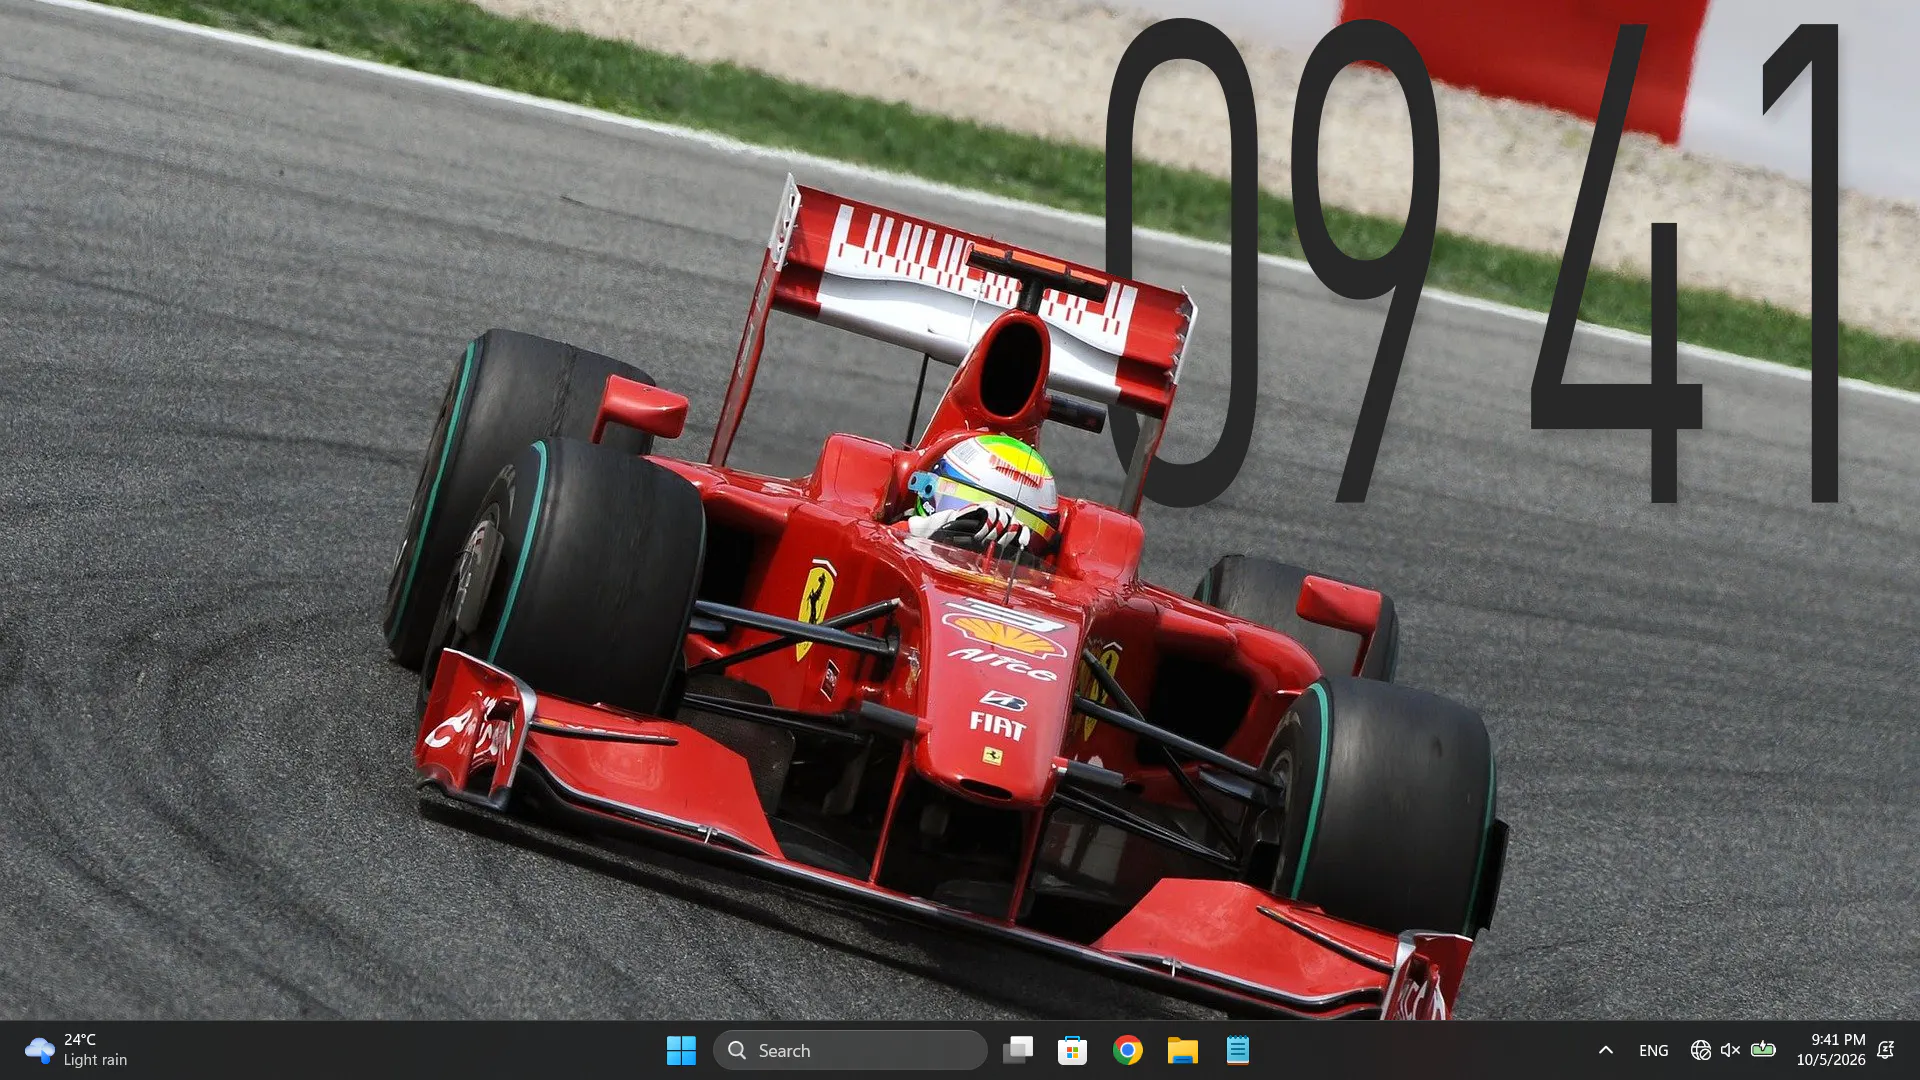Open the Notepad taskbar icon
The width and height of the screenshot is (1920, 1080).
point(1238,1050)
